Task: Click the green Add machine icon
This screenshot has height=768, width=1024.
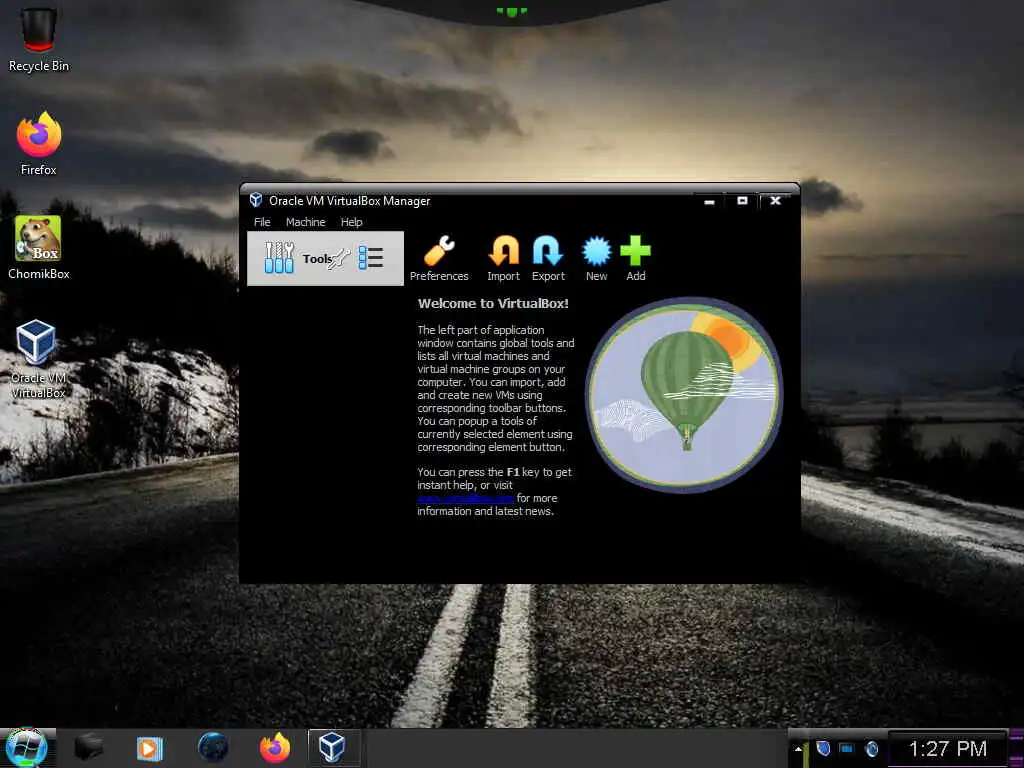Action: 635,259
